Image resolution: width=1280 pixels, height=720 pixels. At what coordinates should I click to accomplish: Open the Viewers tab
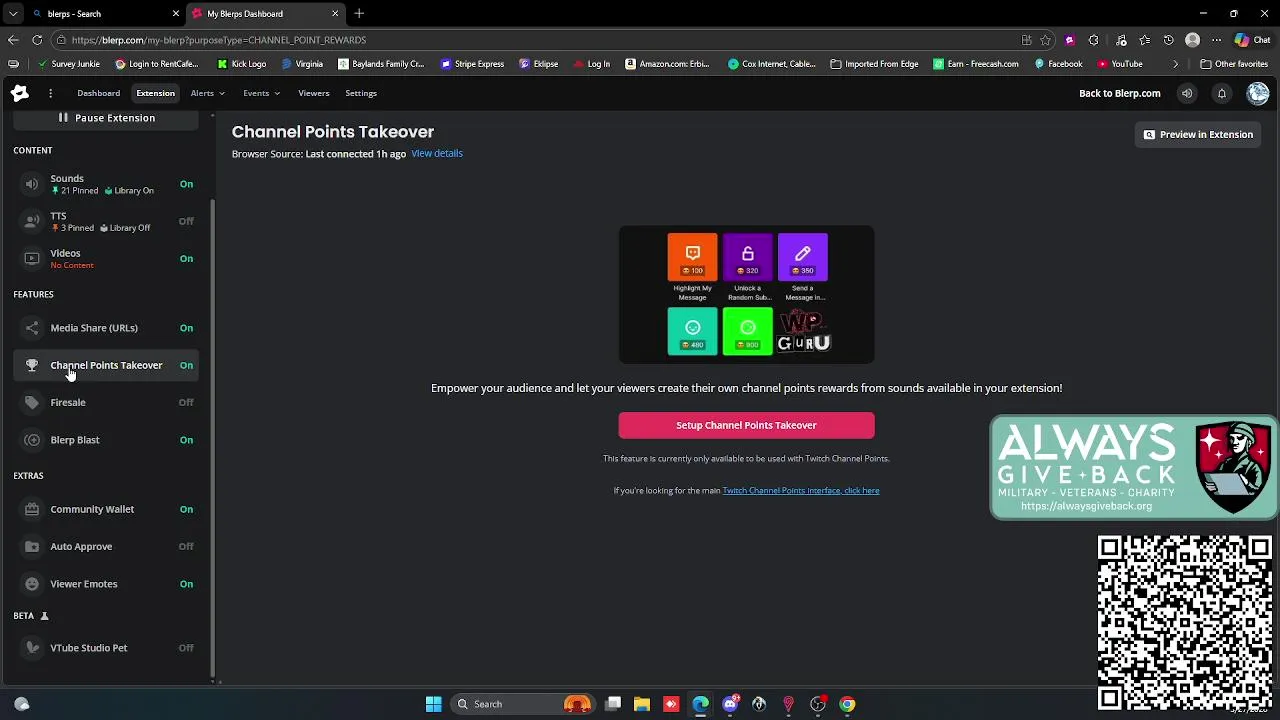coord(313,93)
